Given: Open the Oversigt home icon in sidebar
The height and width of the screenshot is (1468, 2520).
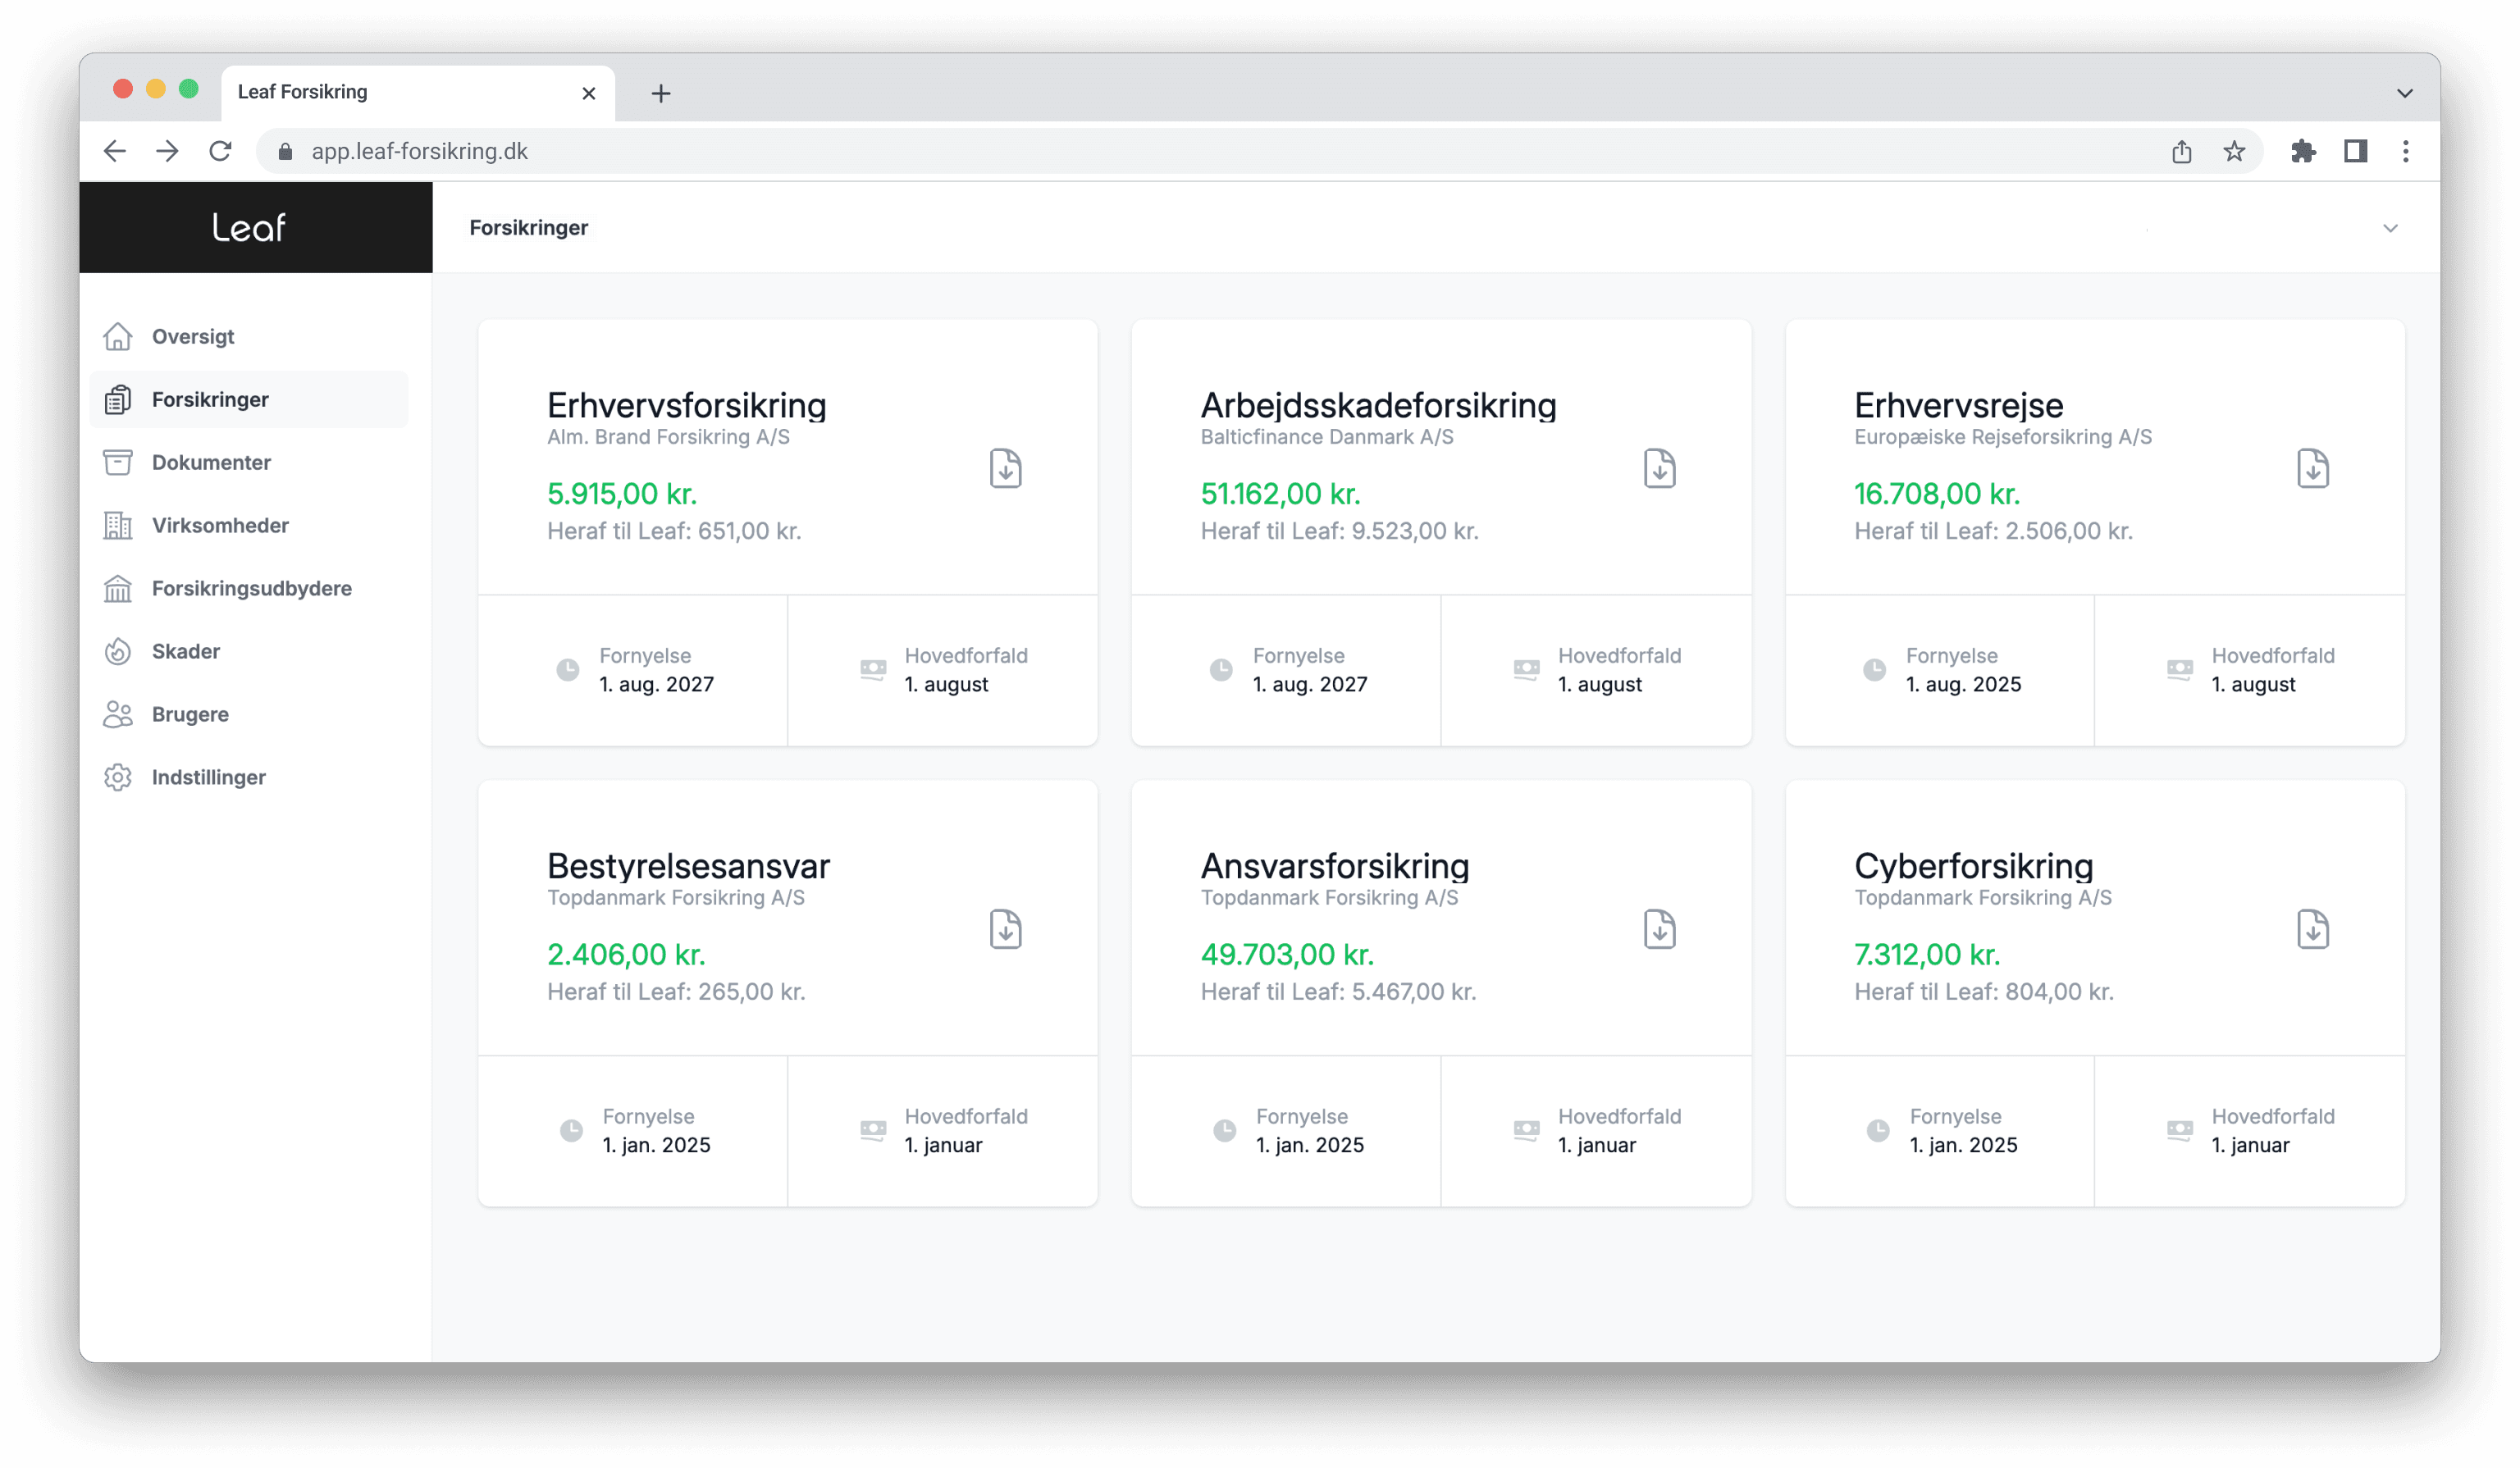Looking at the screenshot, I should pyautogui.click(x=118, y=337).
